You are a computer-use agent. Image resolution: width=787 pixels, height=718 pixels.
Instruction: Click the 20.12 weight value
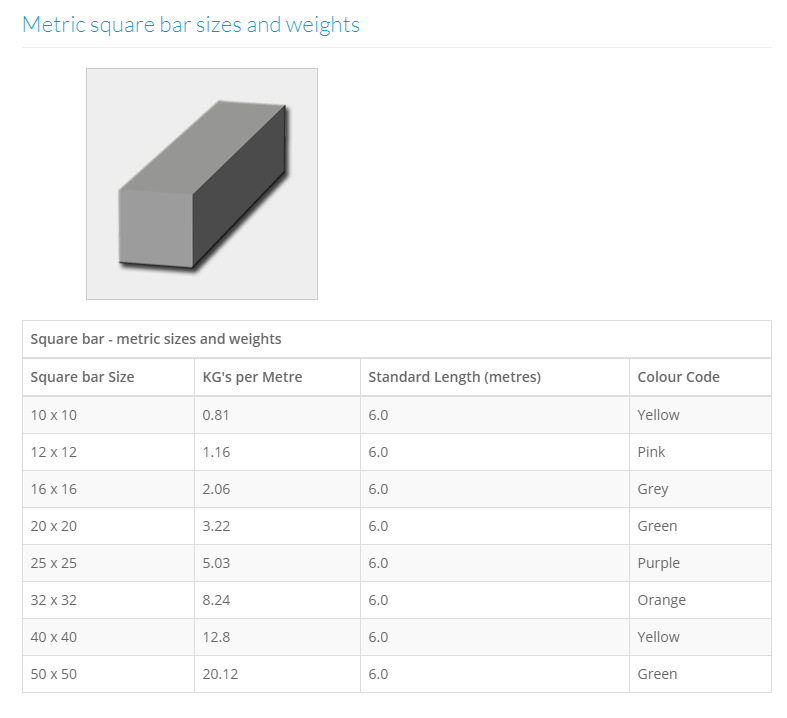(220, 674)
